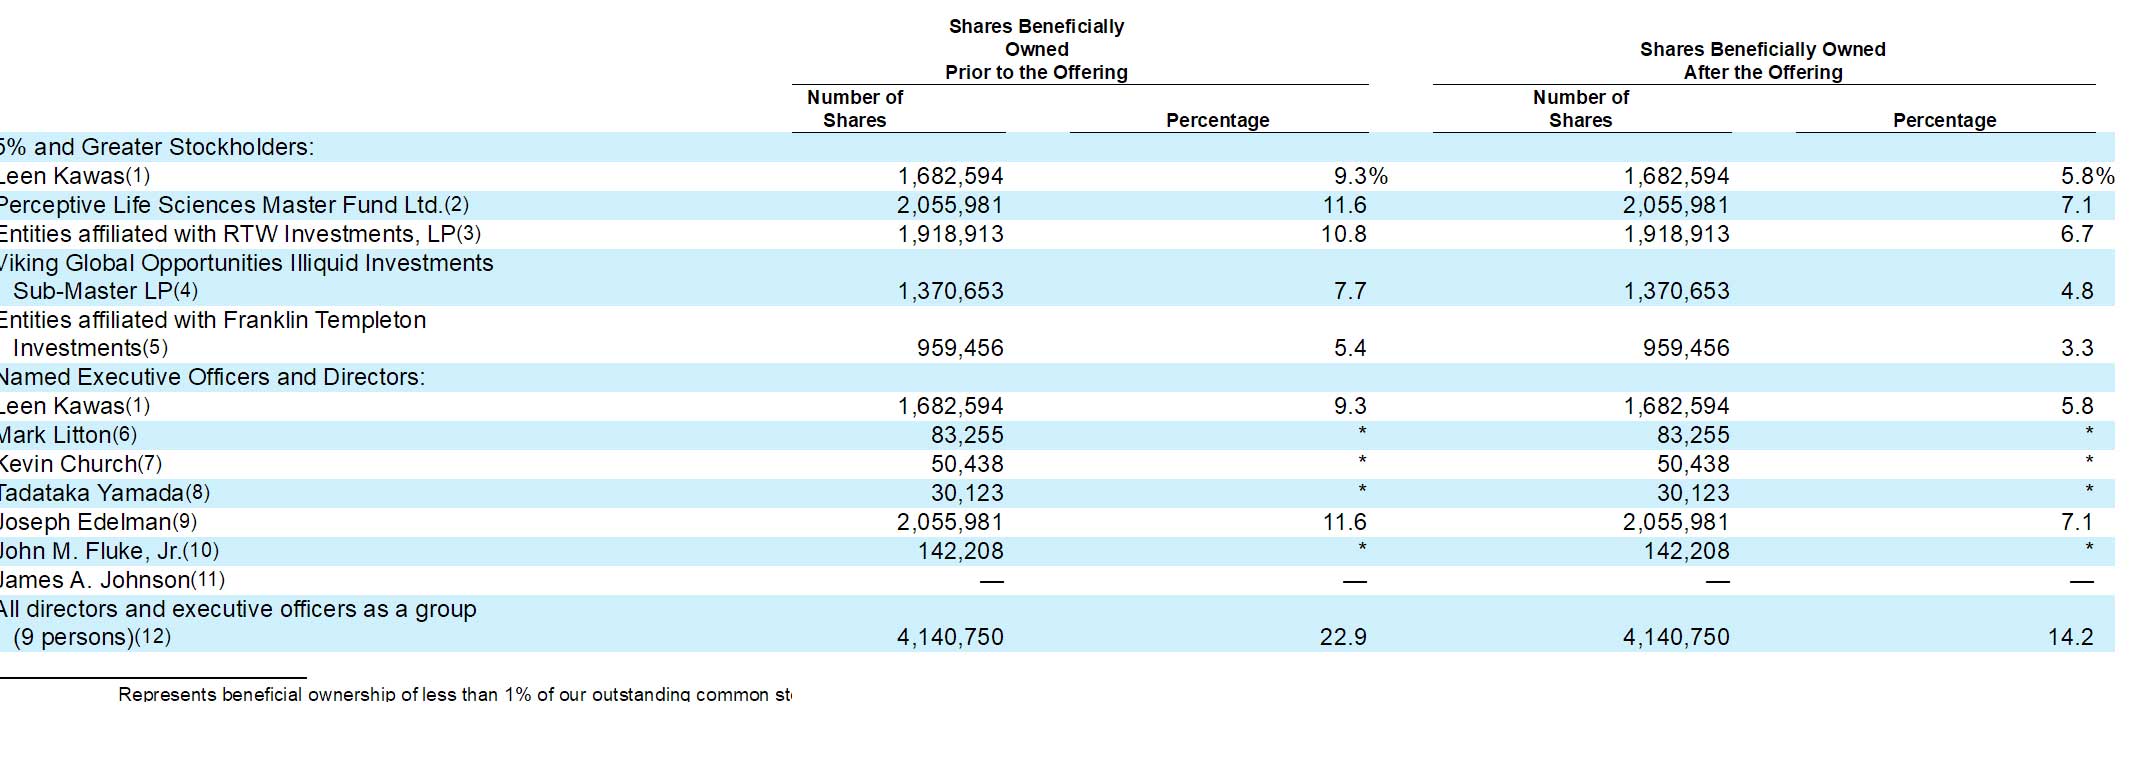Select the "Sub-Master LP(4)" line
Image resolution: width=2132 pixels, height=765 pixels.
click(x=105, y=291)
